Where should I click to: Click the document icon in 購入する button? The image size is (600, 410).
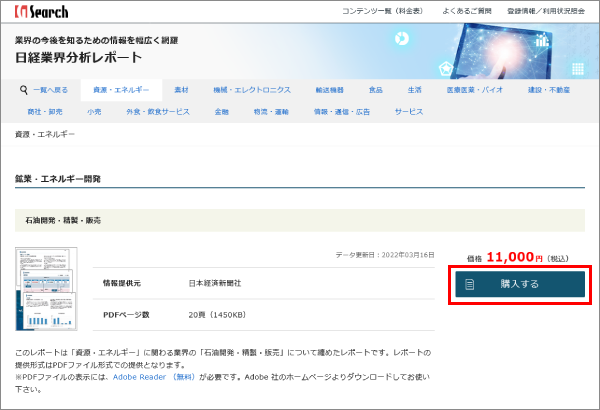click(x=470, y=284)
